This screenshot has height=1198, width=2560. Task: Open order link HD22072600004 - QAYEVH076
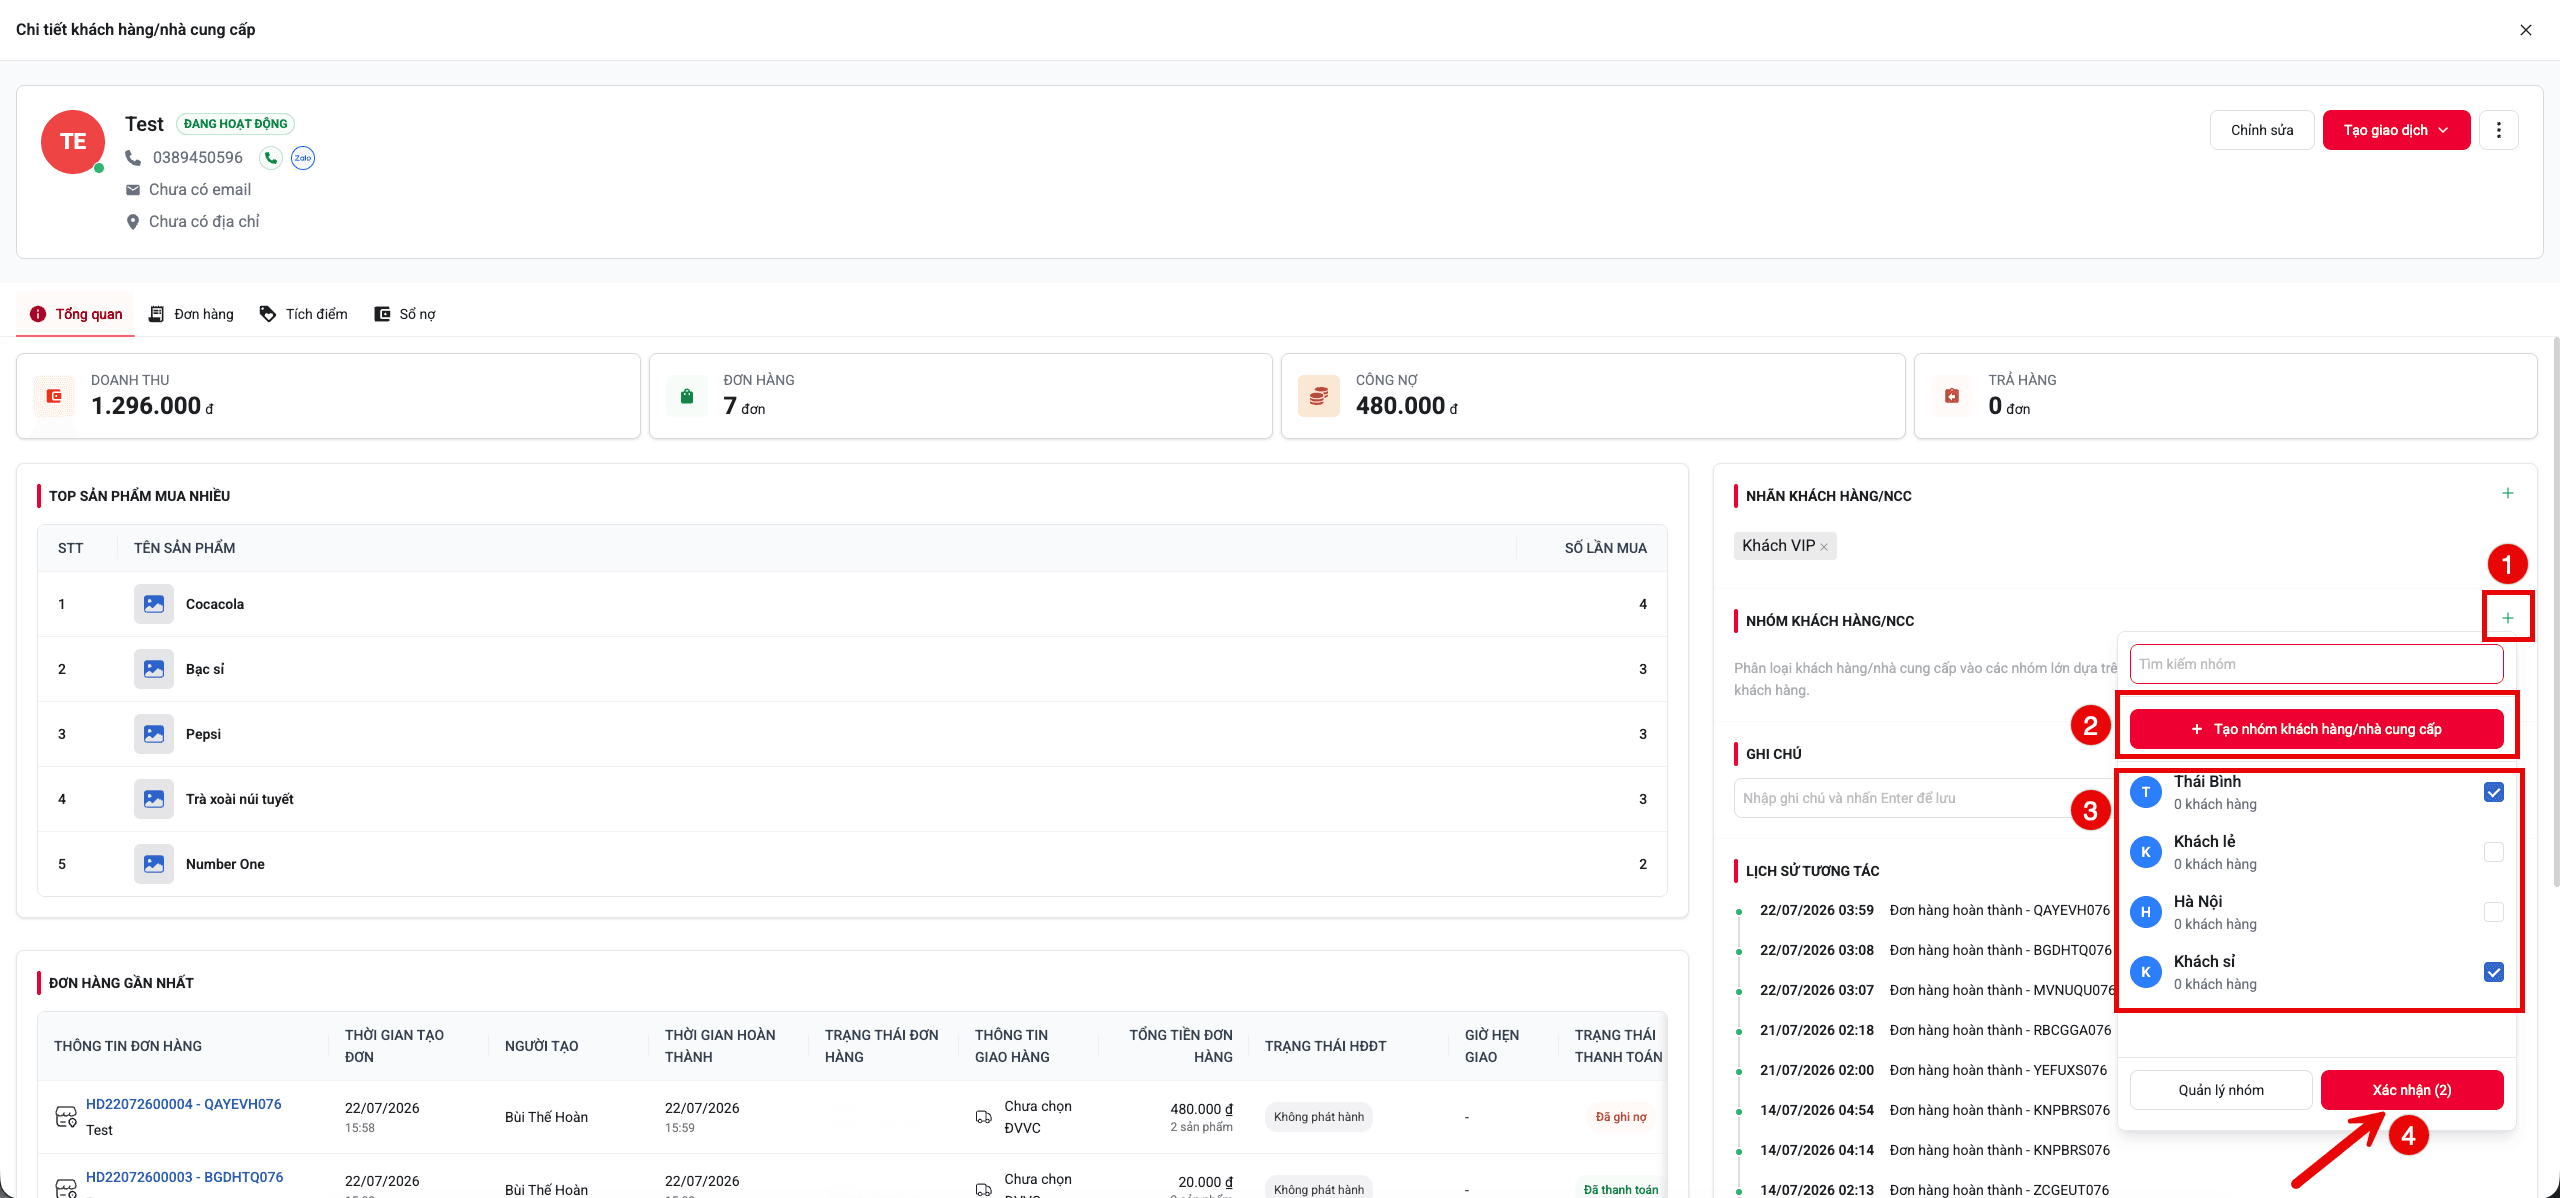pyautogui.click(x=184, y=1104)
